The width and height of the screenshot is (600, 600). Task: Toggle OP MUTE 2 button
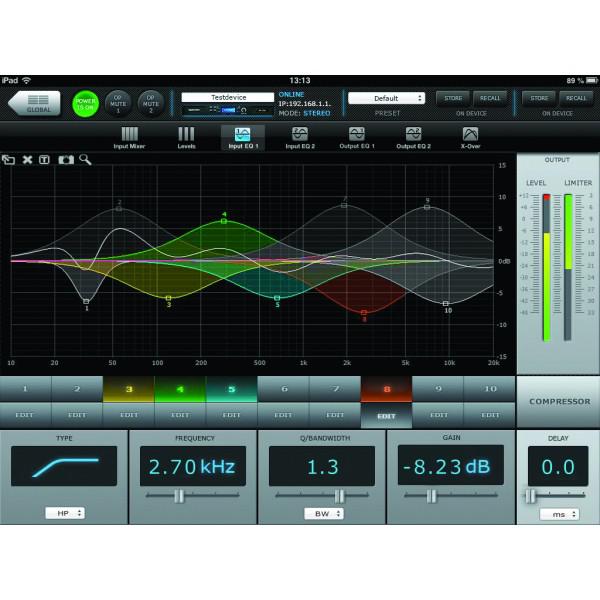click(x=151, y=104)
